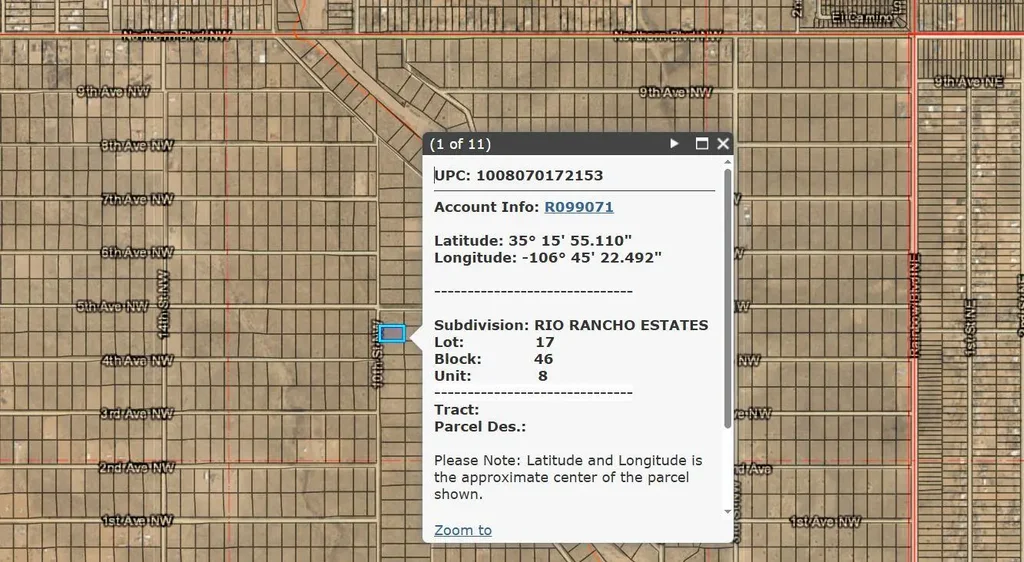Image resolution: width=1024 pixels, height=562 pixels.
Task: Click the popup scrollbar up arrow
Action: [x=727, y=163]
